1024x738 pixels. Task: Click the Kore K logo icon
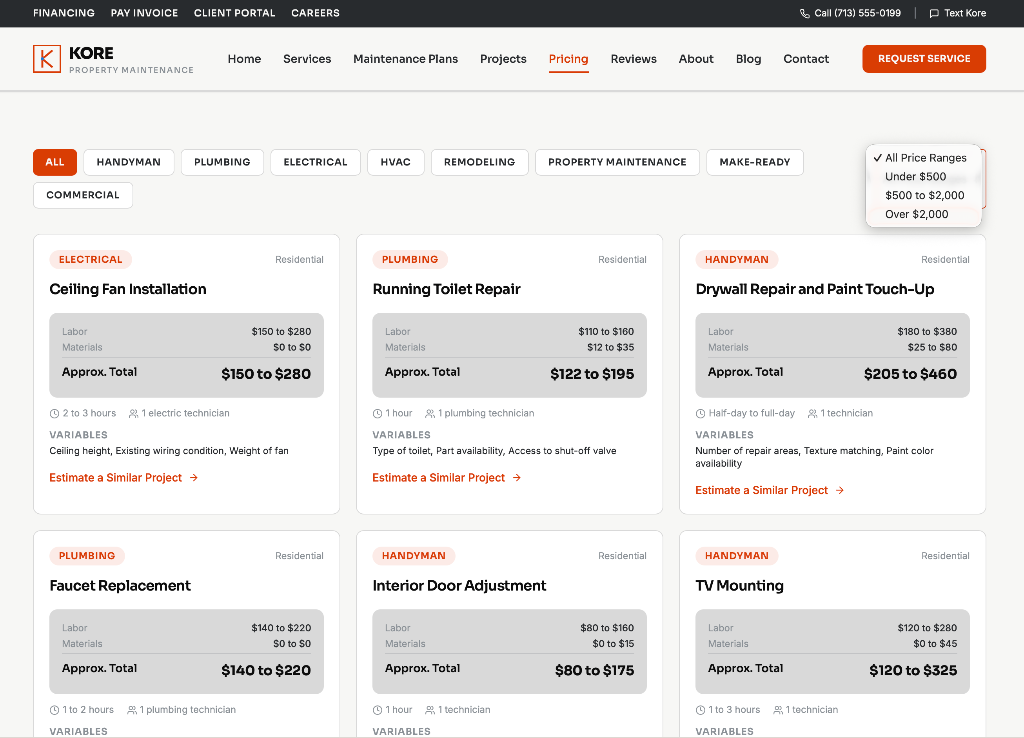(47, 59)
